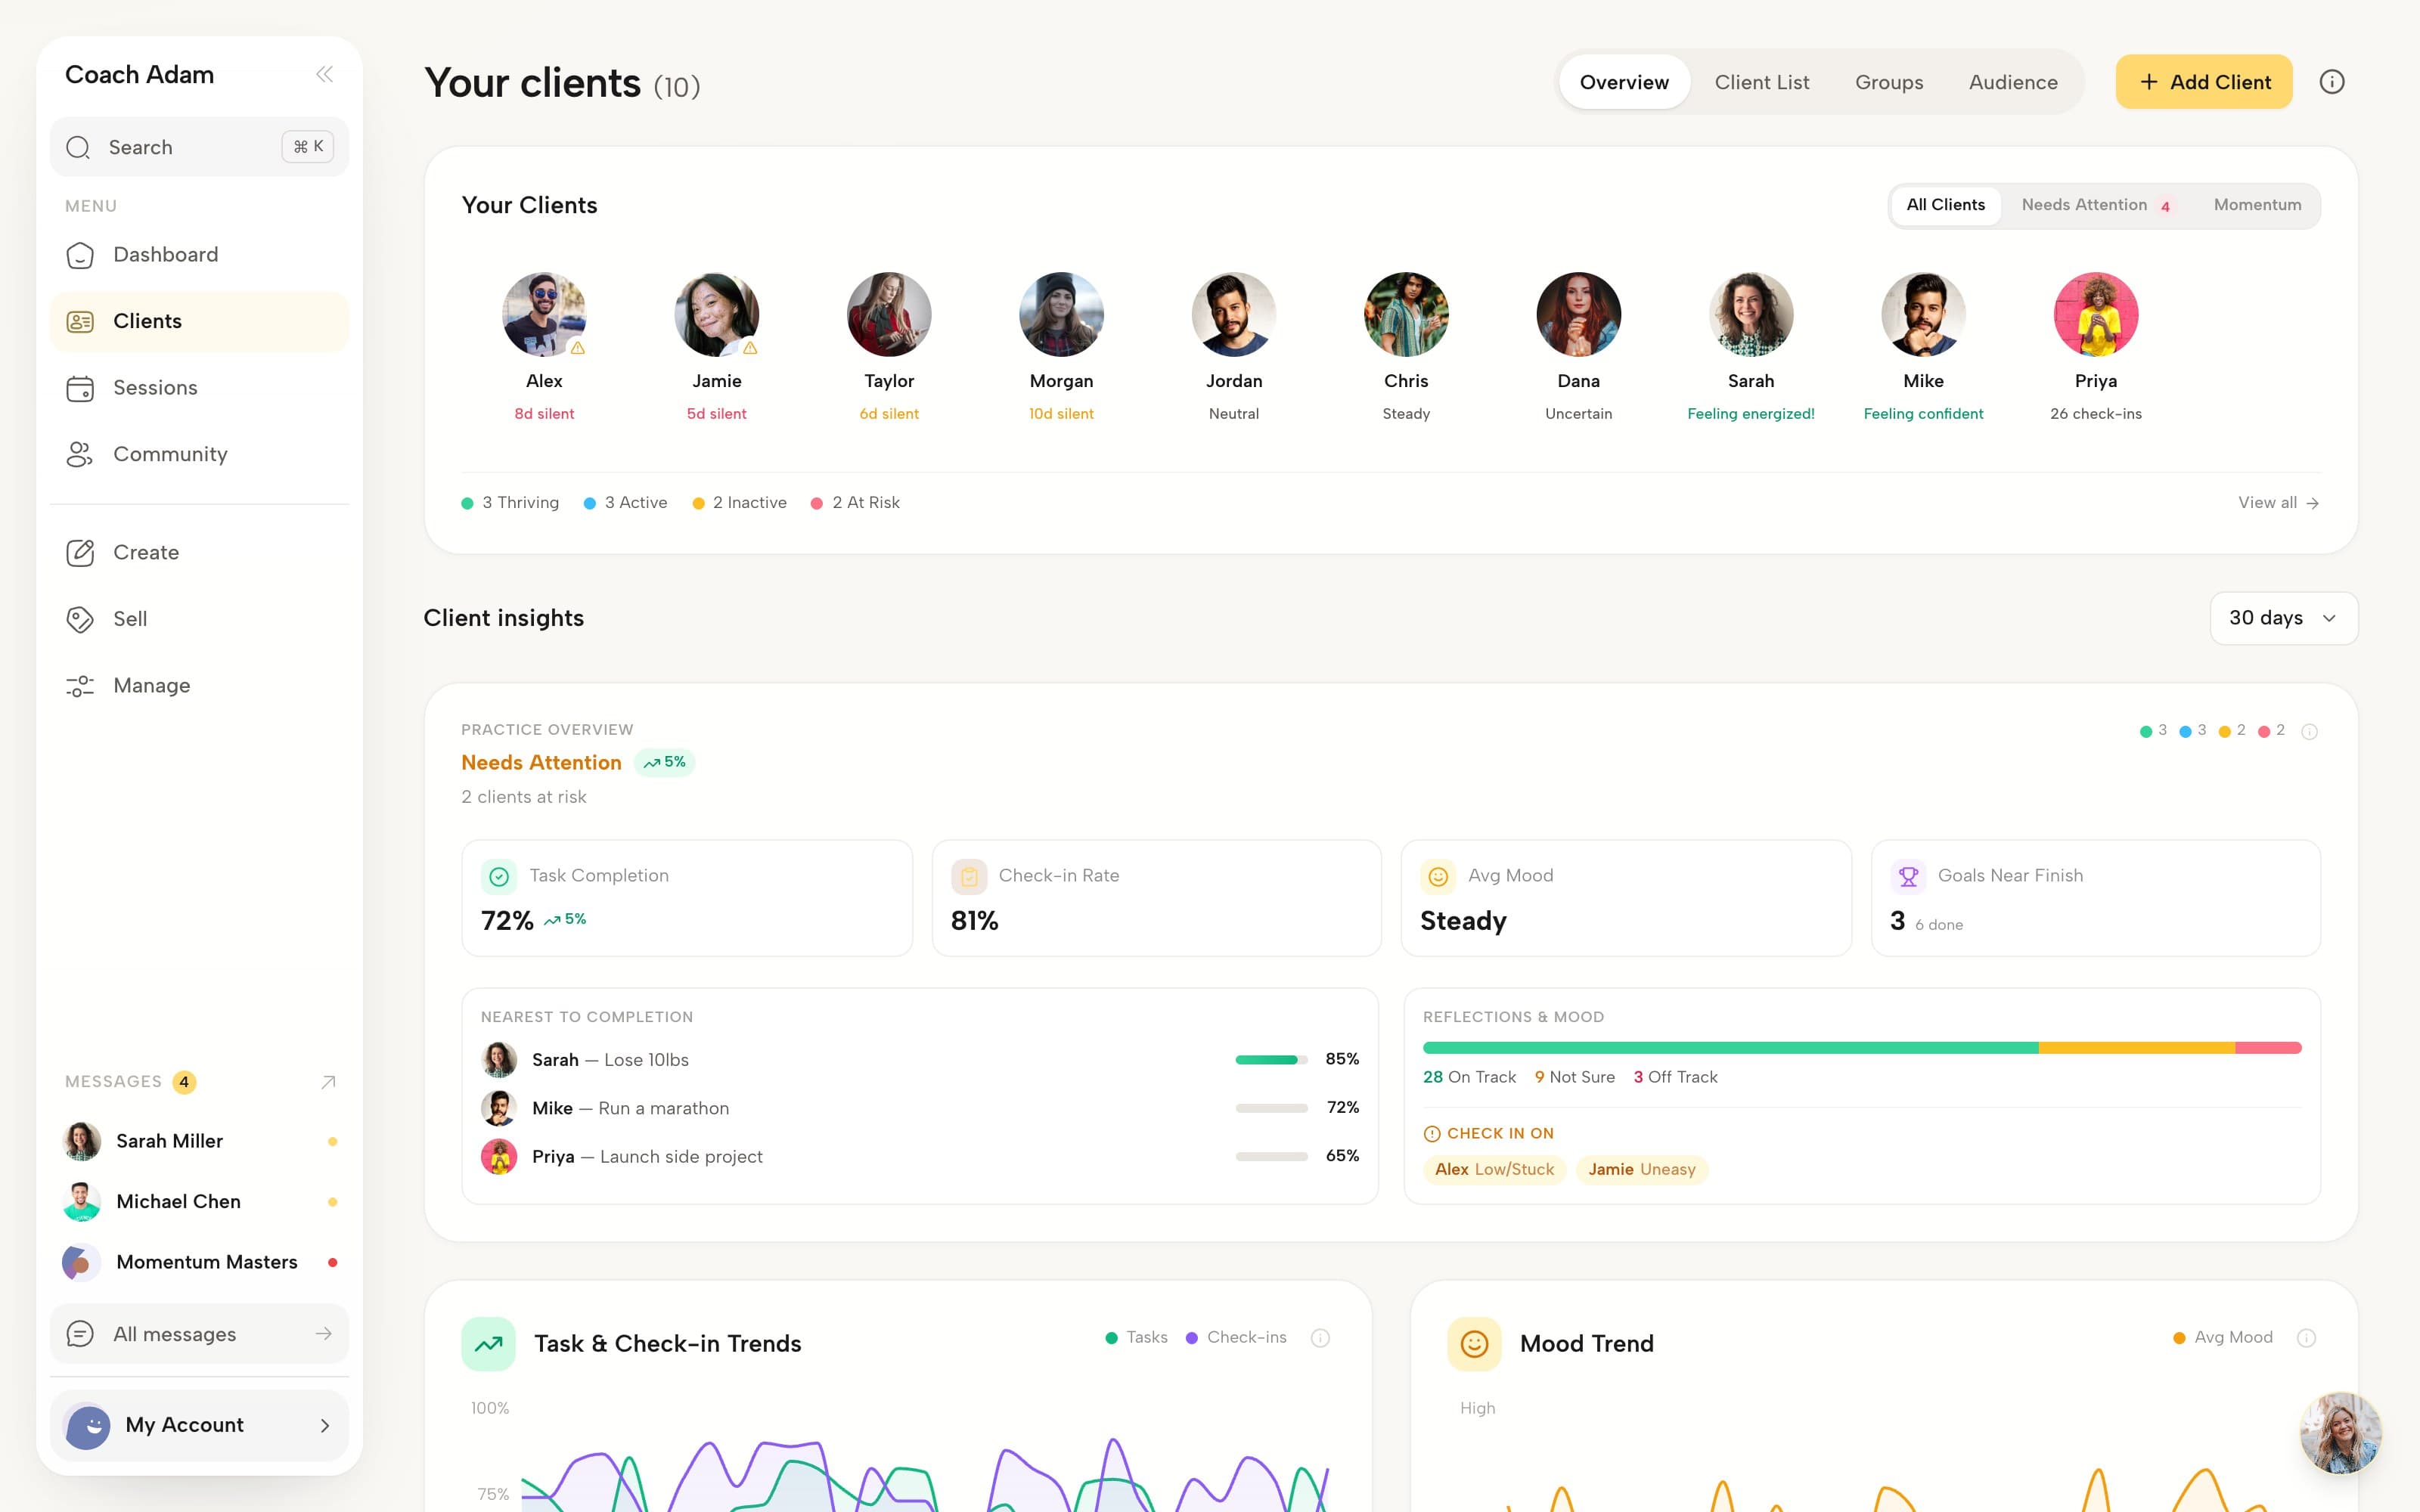Image resolution: width=2420 pixels, height=1512 pixels.
Task: Open Sessions calendar icon in sidebar
Action: click(x=80, y=388)
